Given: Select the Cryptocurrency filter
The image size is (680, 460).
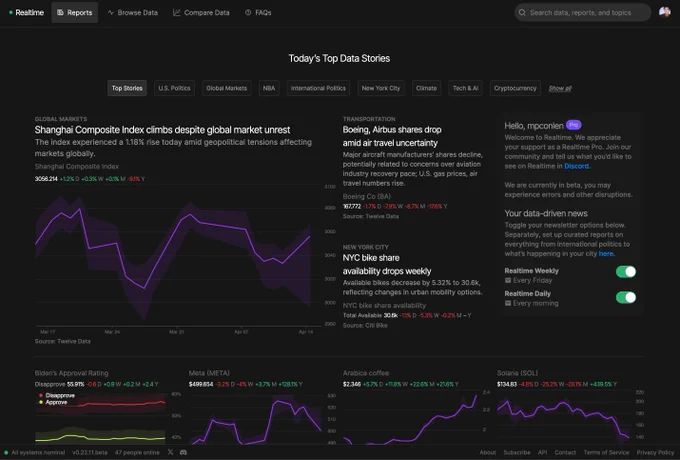Looking at the screenshot, I should coord(515,88).
